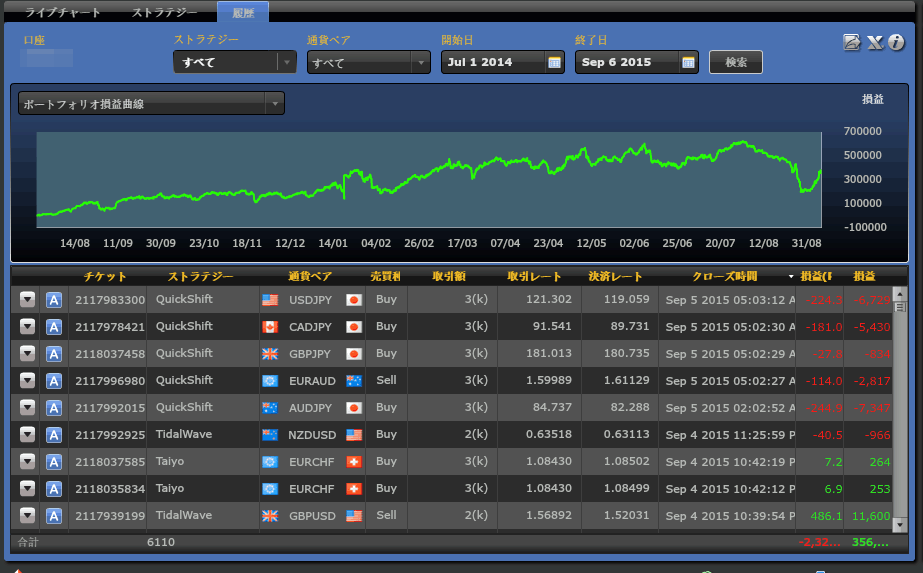Screen dimensions: 923x573
Task: Sort by 通貨ペア column header in table
Action: (x=310, y=276)
